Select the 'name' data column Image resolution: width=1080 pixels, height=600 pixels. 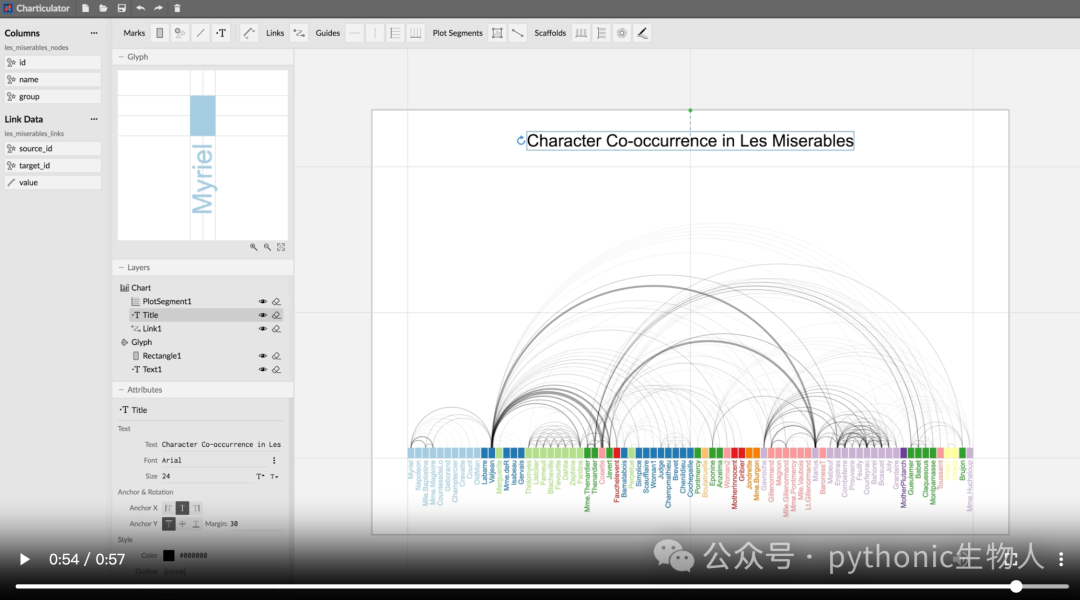pos(52,79)
